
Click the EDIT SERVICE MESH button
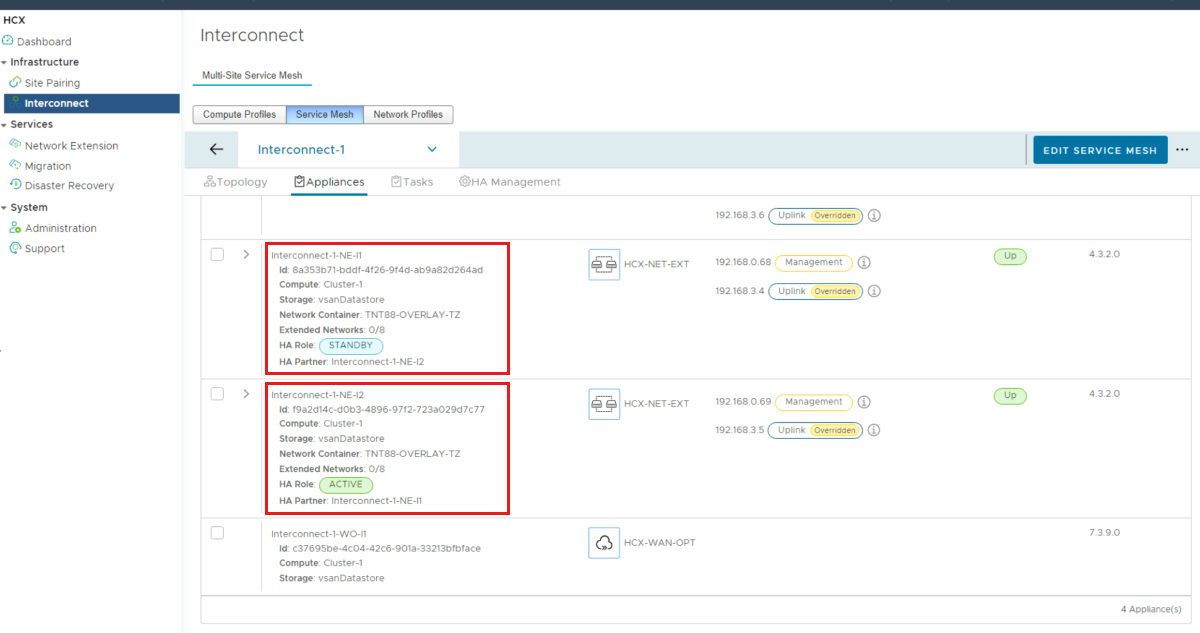[x=1100, y=150]
